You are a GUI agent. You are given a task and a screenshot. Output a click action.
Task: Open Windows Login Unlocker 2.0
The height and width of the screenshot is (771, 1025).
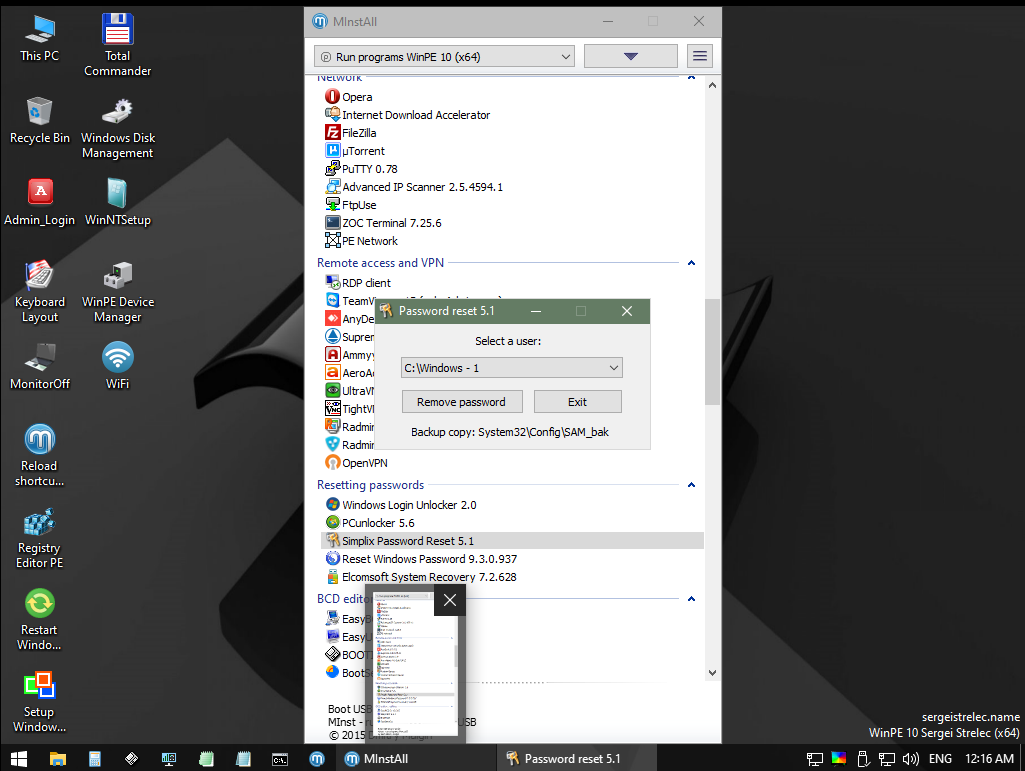click(x=401, y=505)
